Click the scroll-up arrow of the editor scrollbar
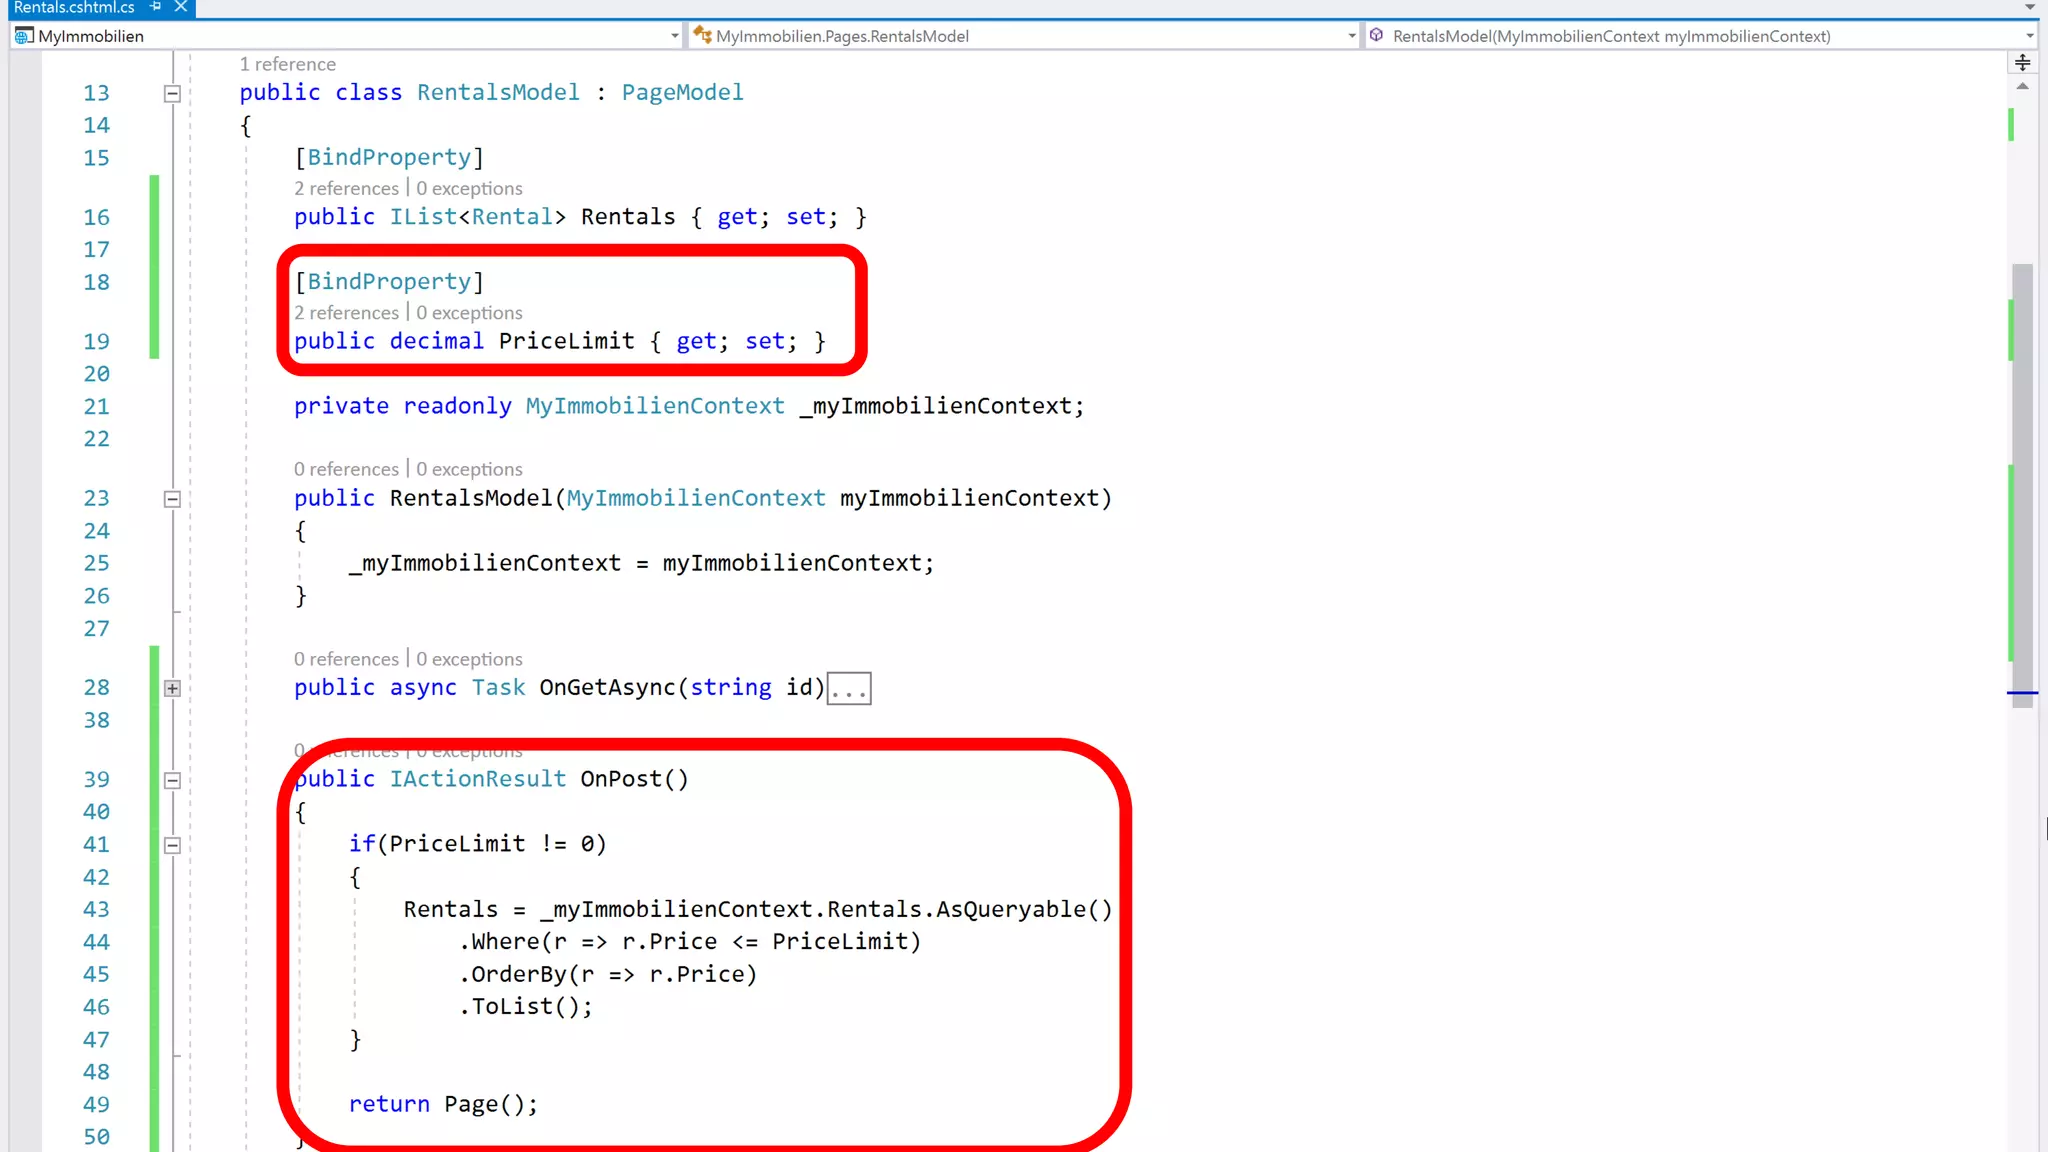2048x1152 pixels. tap(2022, 87)
